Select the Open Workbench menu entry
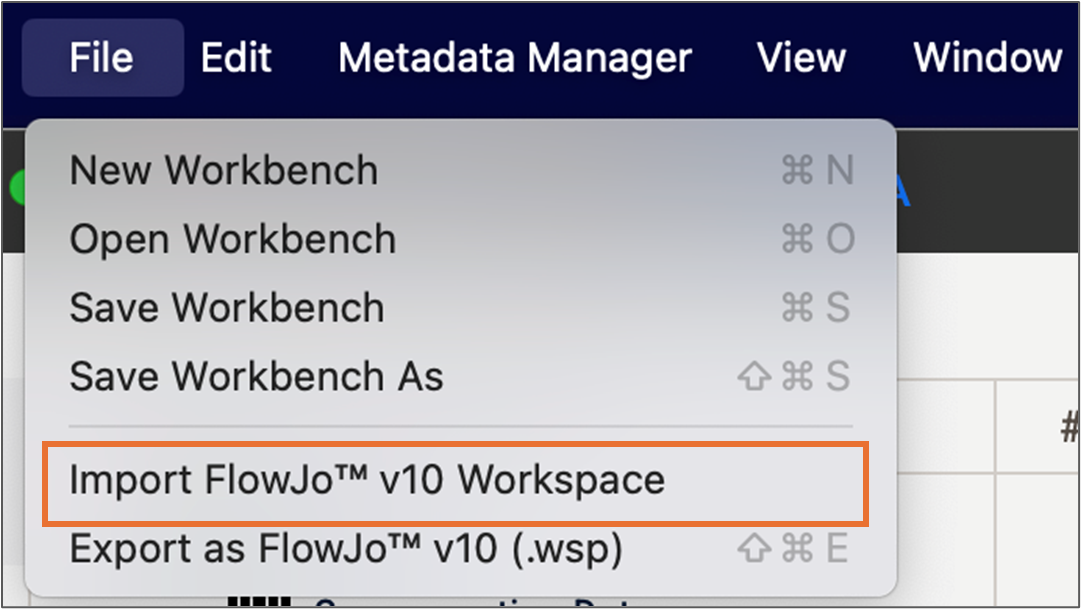This screenshot has width=1081, height=609. (x=233, y=239)
